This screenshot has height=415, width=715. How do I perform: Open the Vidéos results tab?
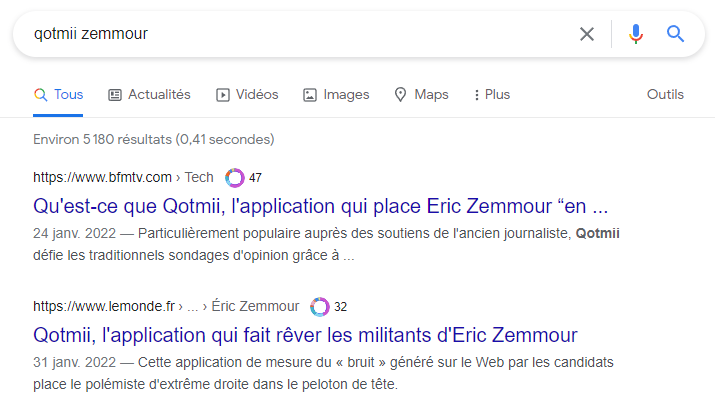[x=257, y=95]
